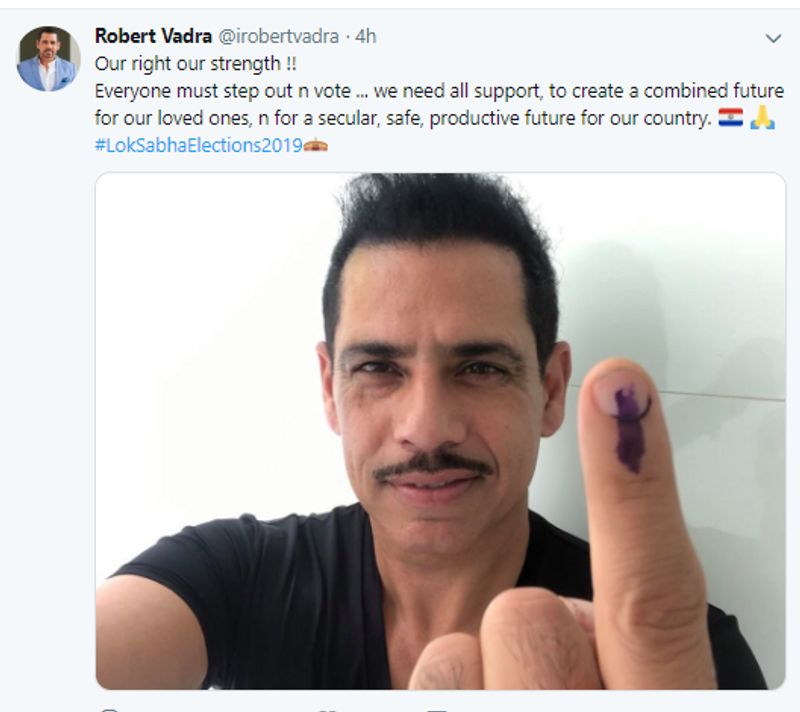The image size is (800, 712).
Task: Click the flag emoji in the tweet
Action: click(731, 118)
